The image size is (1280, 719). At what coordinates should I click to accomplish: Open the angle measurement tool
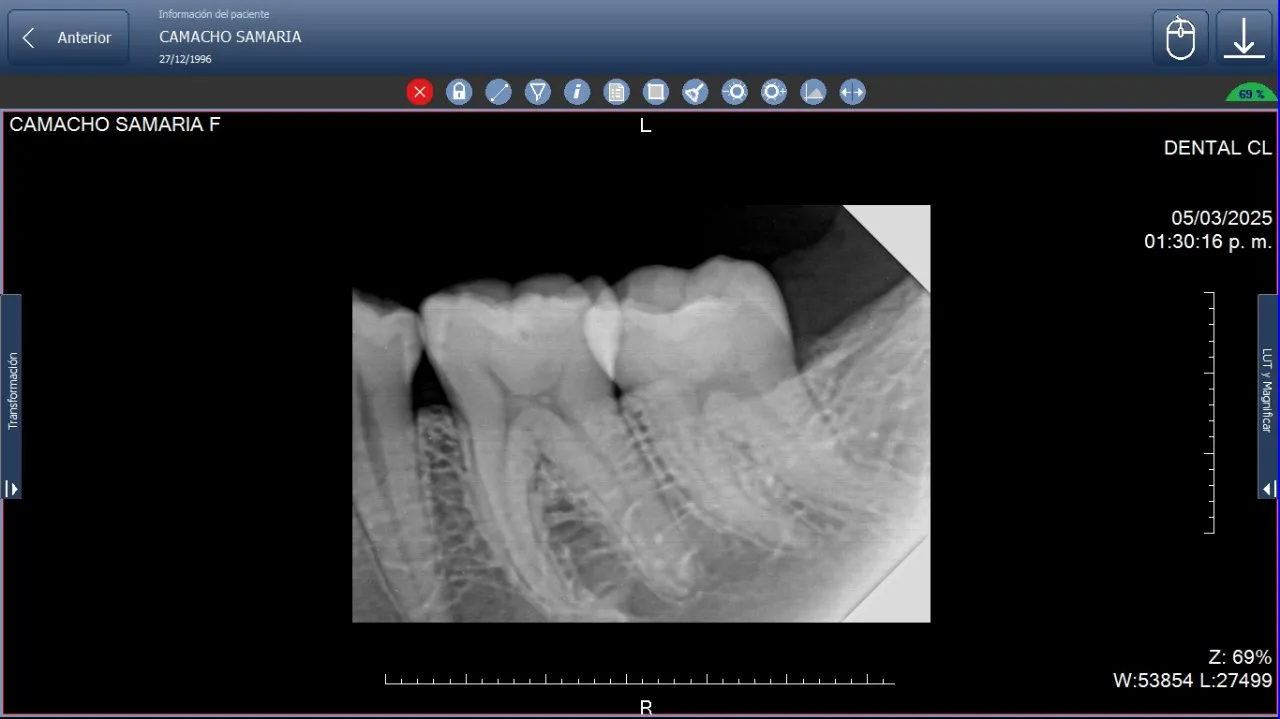(x=538, y=92)
